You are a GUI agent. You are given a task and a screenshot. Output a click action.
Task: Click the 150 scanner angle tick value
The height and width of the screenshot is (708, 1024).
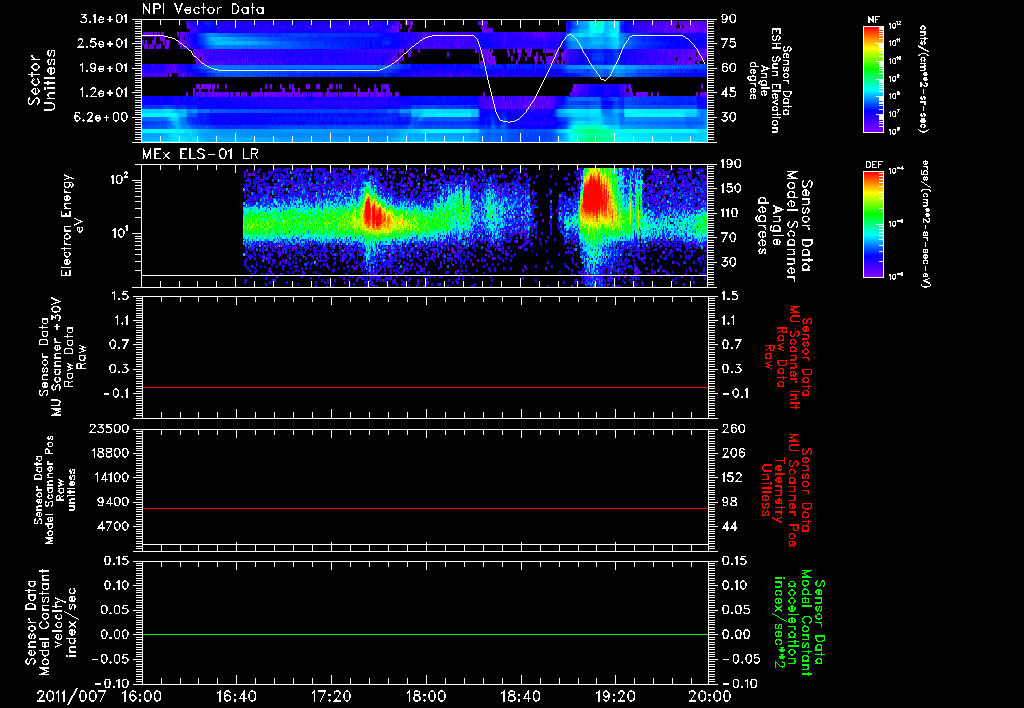731,188
